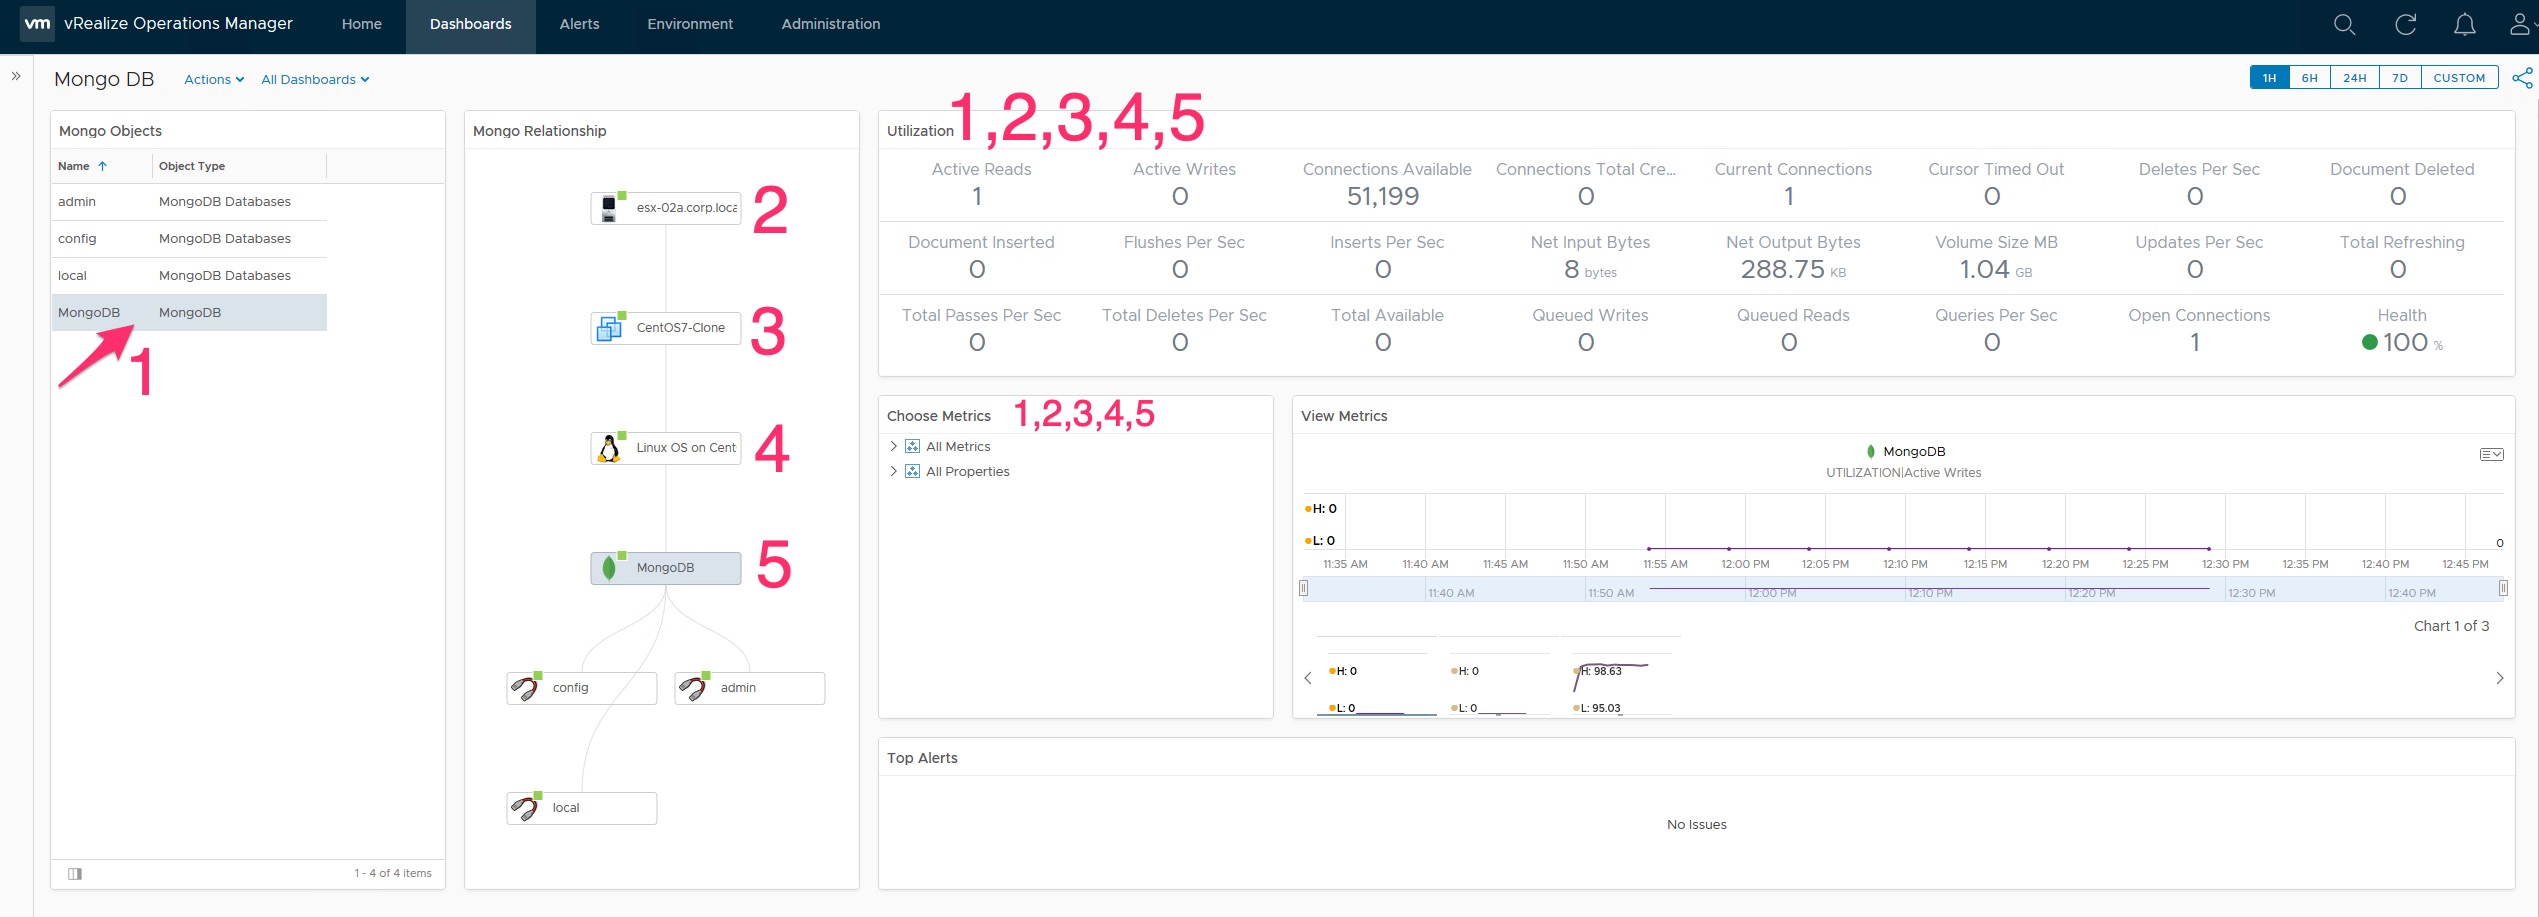Set time range to 1H
The width and height of the screenshot is (2539, 917).
[x=2270, y=78]
